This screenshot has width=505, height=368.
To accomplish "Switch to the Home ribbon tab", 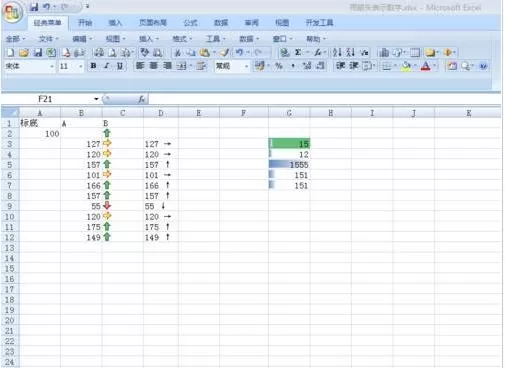I will coord(85,23).
